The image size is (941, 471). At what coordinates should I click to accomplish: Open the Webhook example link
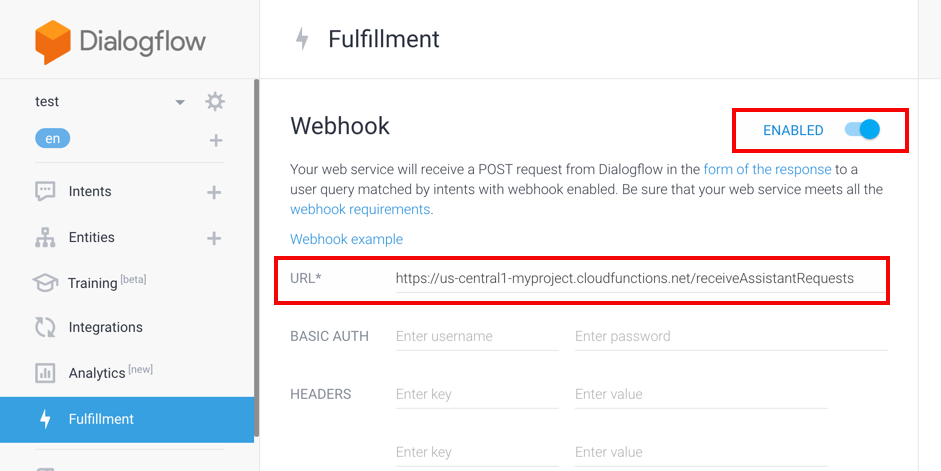click(346, 239)
